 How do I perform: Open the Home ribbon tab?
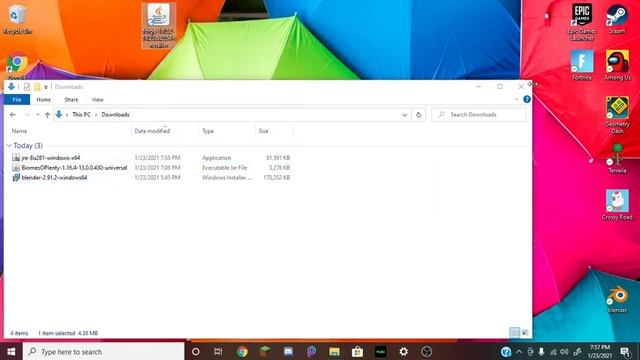coord(44,100)
